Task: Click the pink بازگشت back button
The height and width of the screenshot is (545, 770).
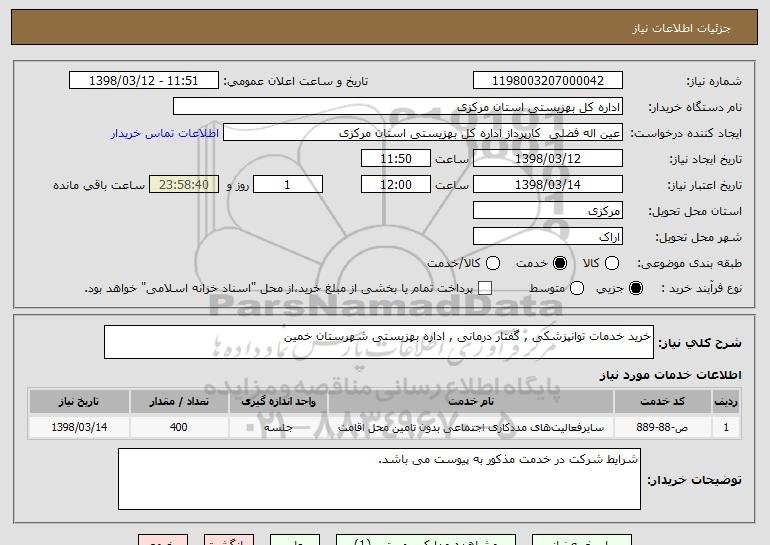Action: (x=229, y=540)
